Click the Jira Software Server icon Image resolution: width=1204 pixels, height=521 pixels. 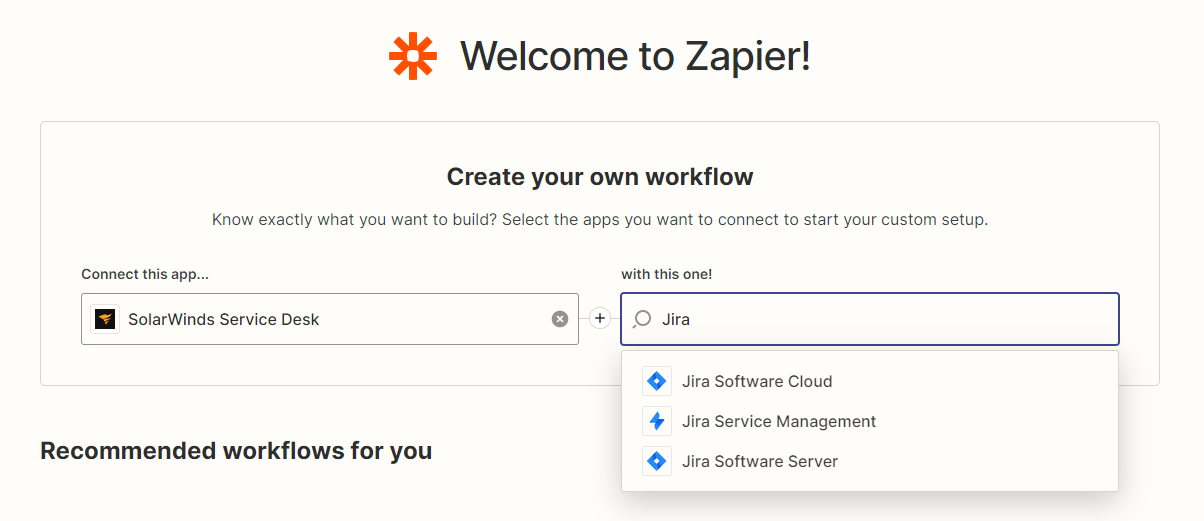(x=657, y=461)
